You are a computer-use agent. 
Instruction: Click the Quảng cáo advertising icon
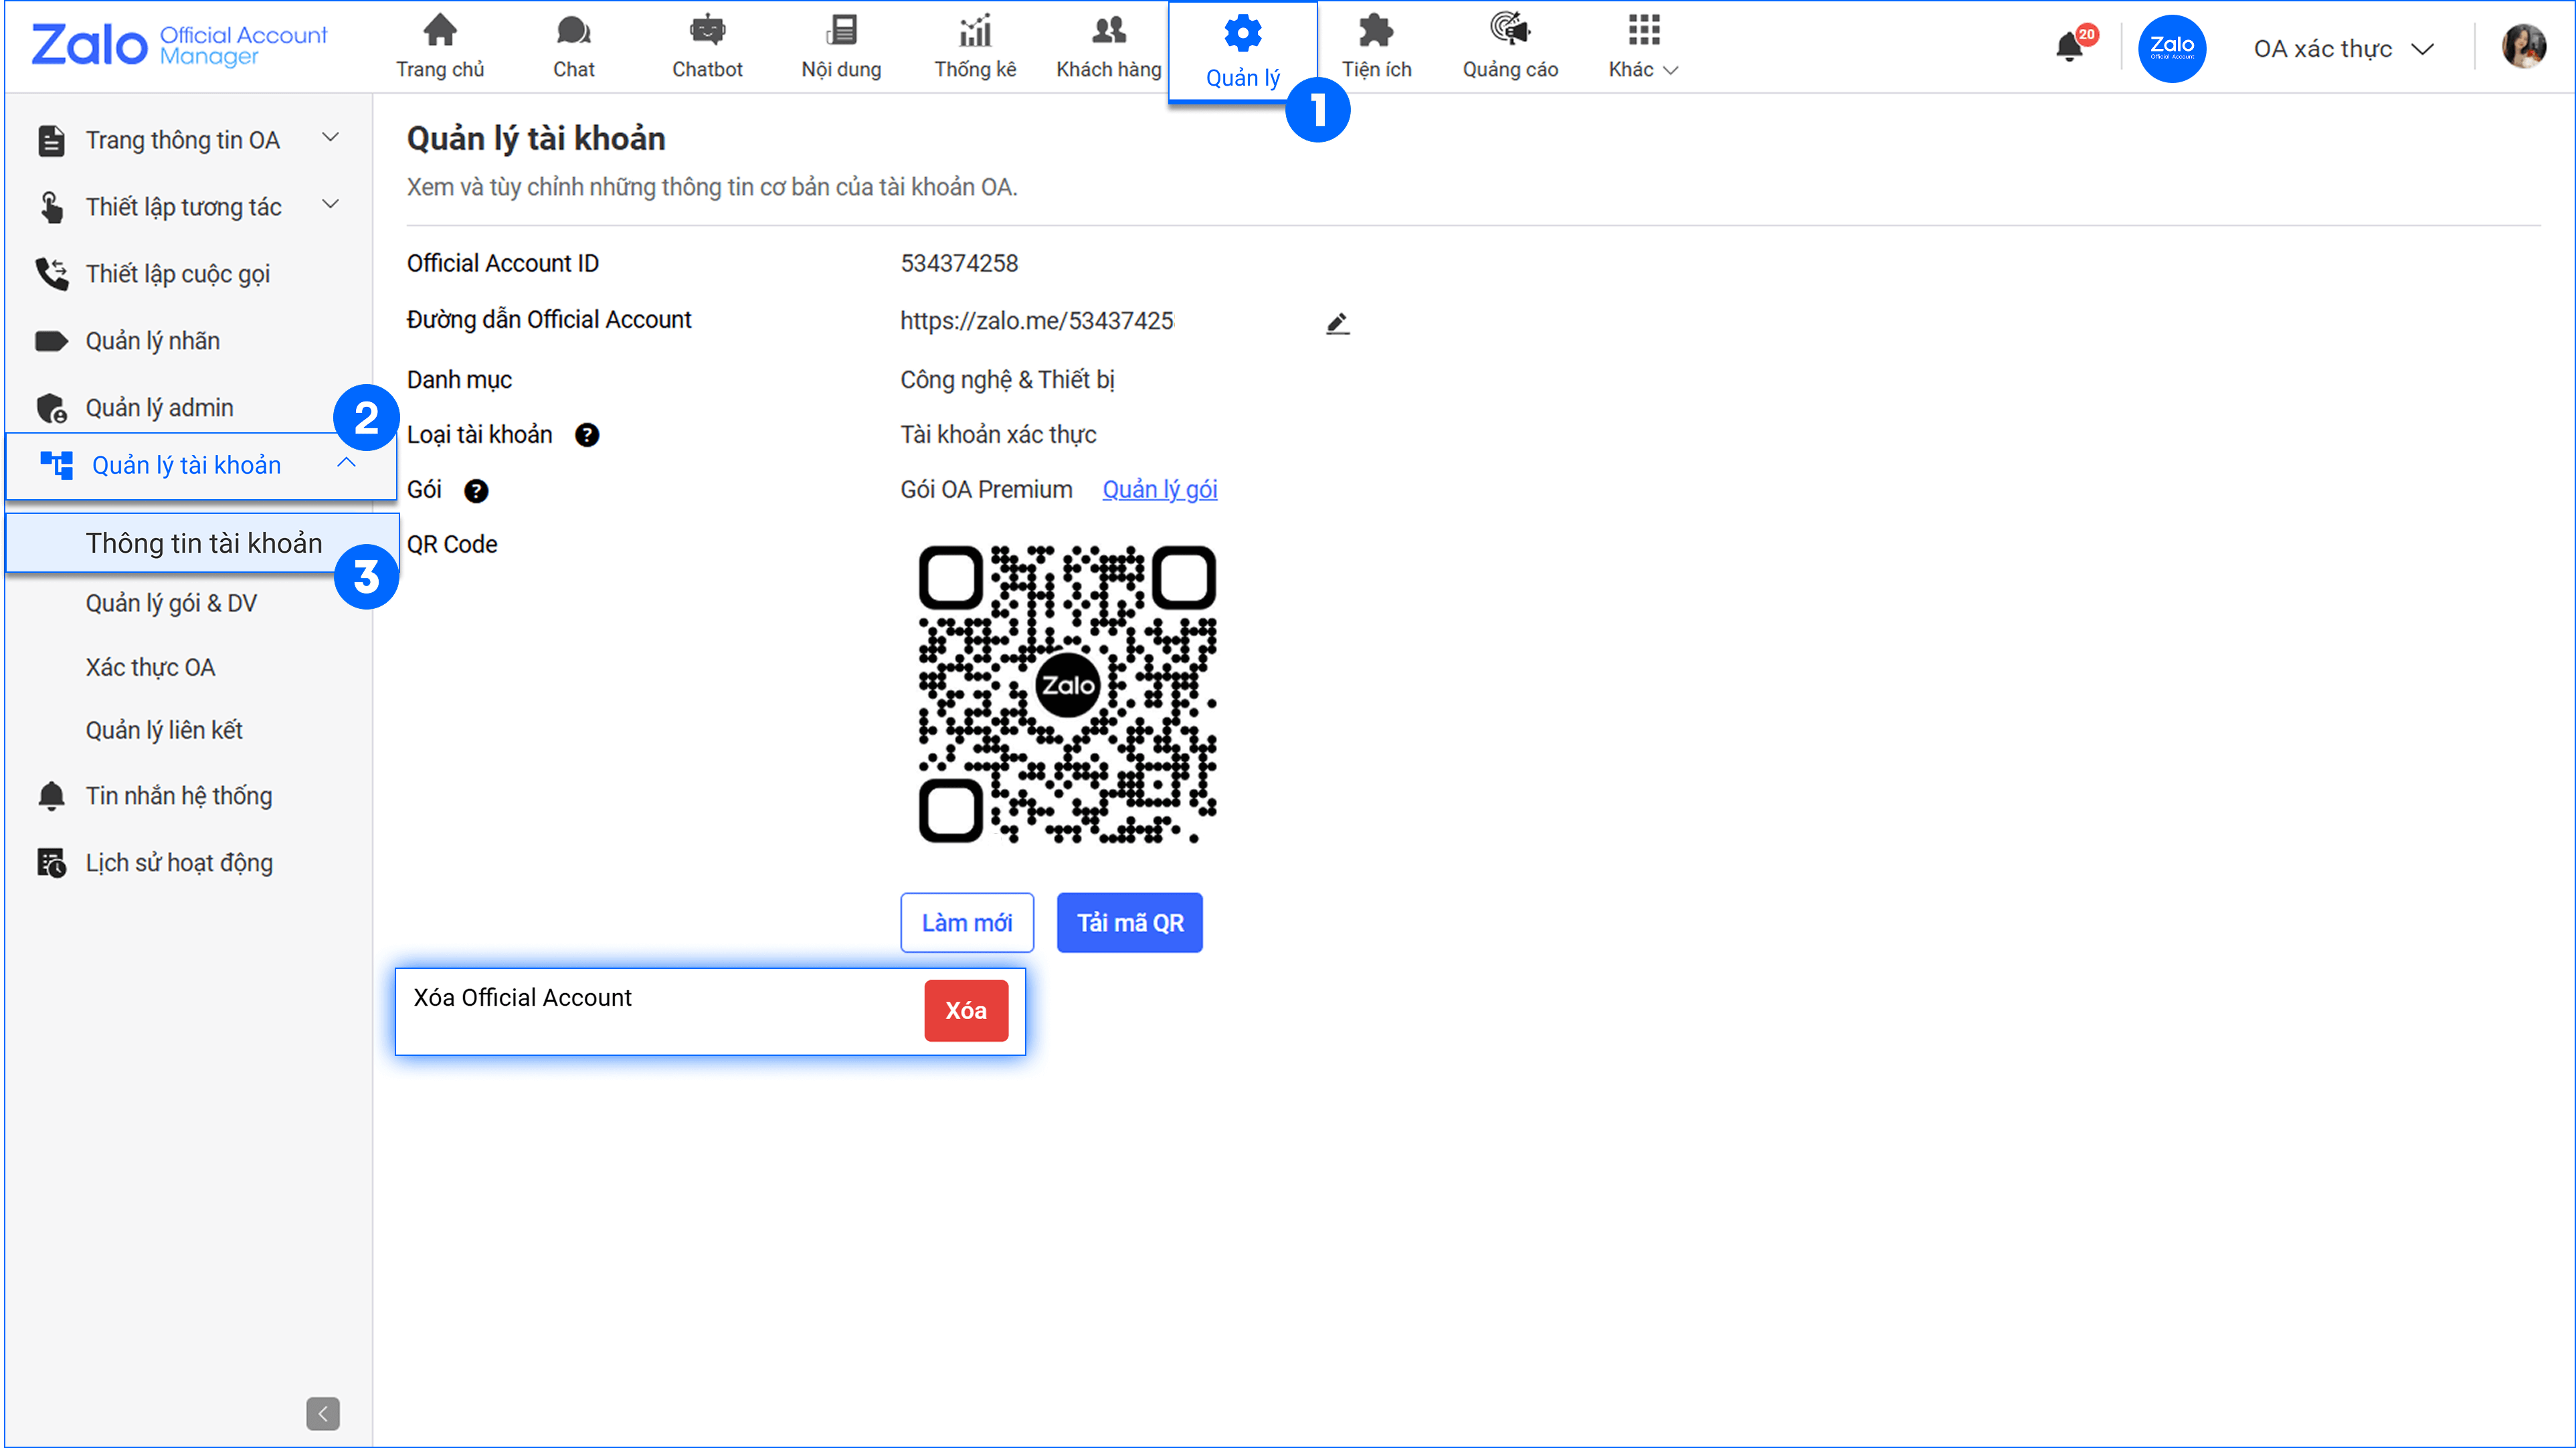1509,31
